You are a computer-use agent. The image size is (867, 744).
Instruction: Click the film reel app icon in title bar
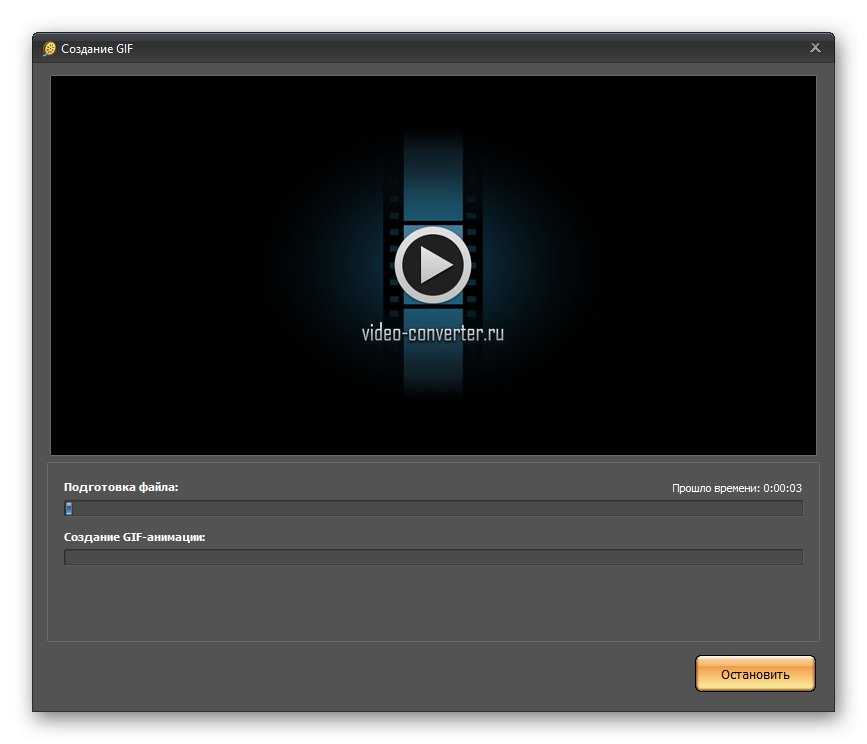coord(49,49)
